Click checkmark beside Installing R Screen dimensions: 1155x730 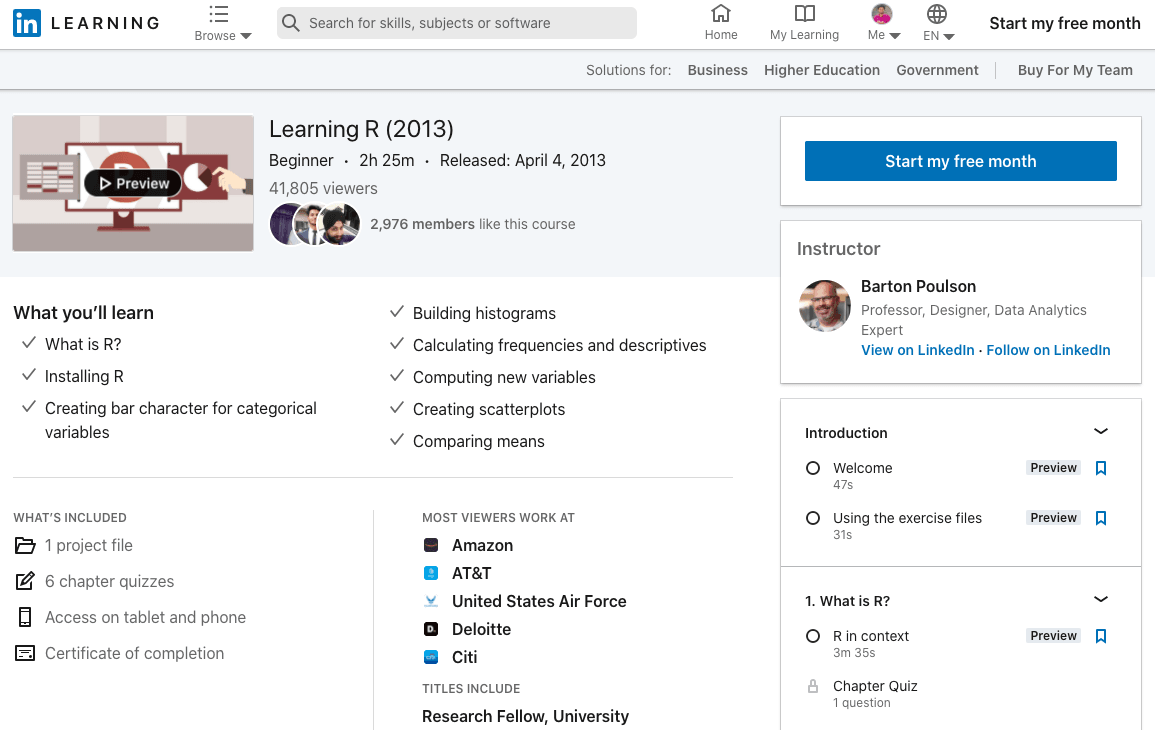point(29,374)
